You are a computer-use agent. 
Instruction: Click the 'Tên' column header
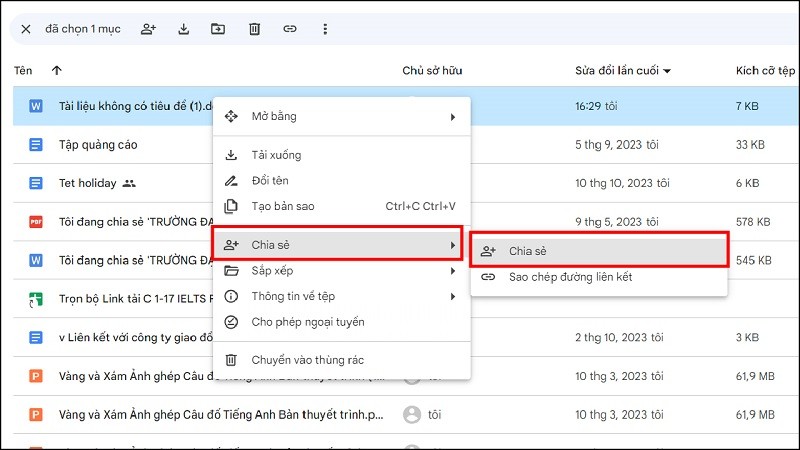click(23, 70)
